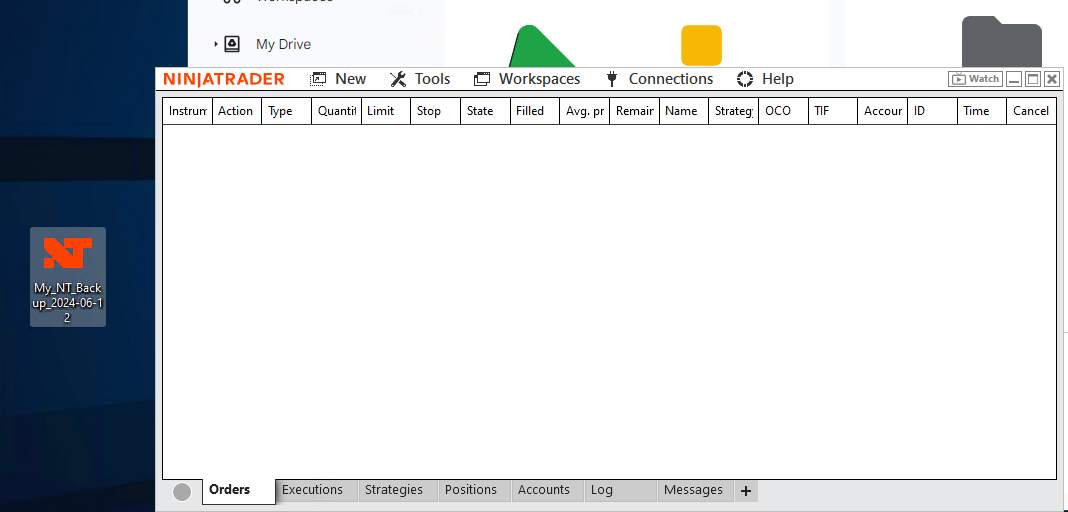The width and height of the screenshot is (1068, 512).
Task: Expand My Drive tree arrow
Action: tap(216, 44)
